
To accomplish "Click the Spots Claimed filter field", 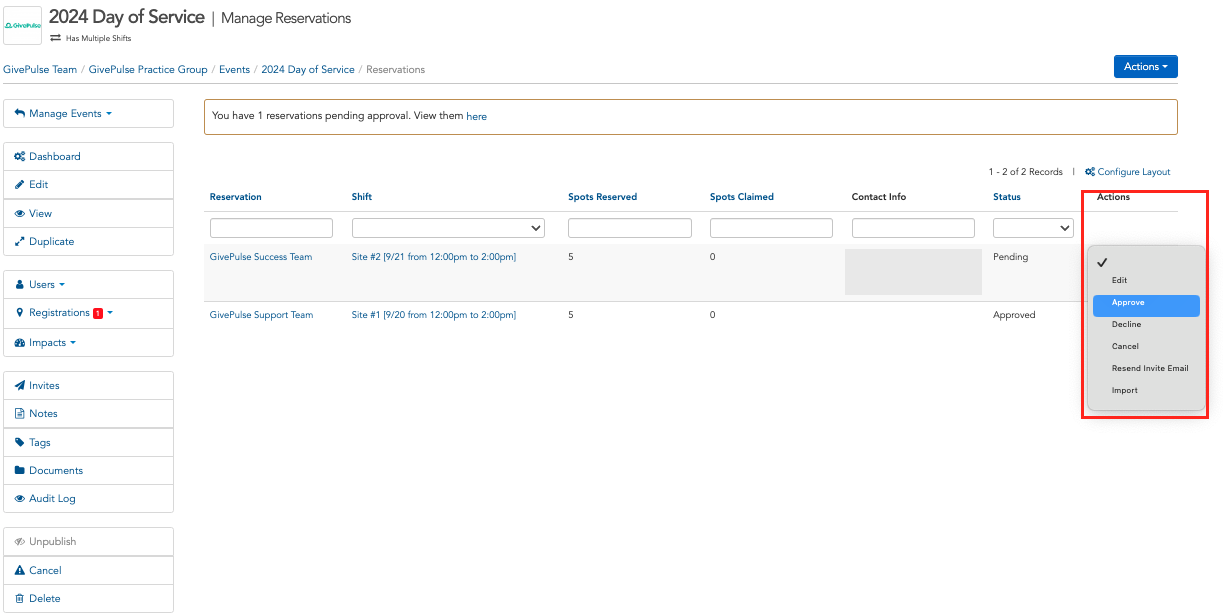I will click(x=771, y=228).
